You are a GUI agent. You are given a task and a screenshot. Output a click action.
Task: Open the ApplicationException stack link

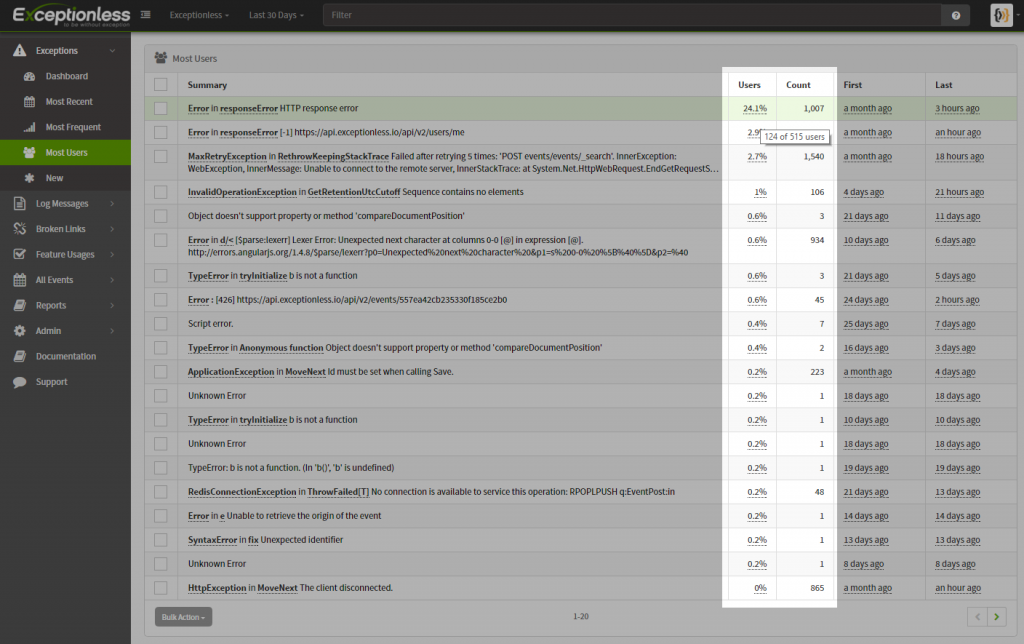(x=231, y=372)
